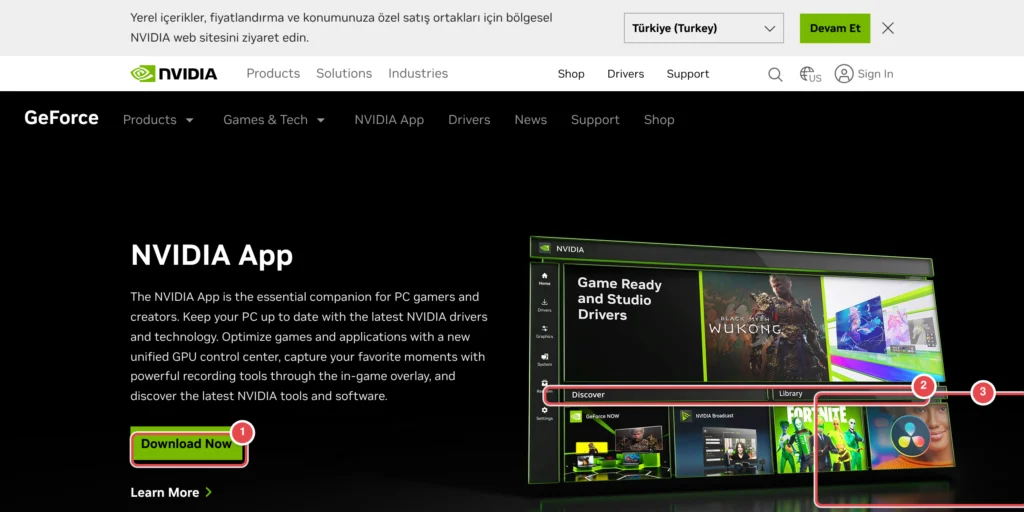This screenshot has width=1024, height=512.
Task: Go to Drivers in top header
Action: click(x=626, y=74)
